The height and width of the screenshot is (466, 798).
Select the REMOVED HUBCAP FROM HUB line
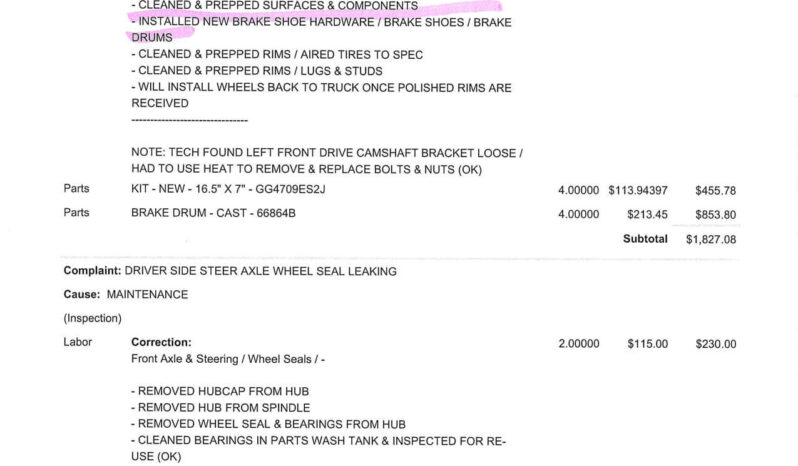(220, 391)
